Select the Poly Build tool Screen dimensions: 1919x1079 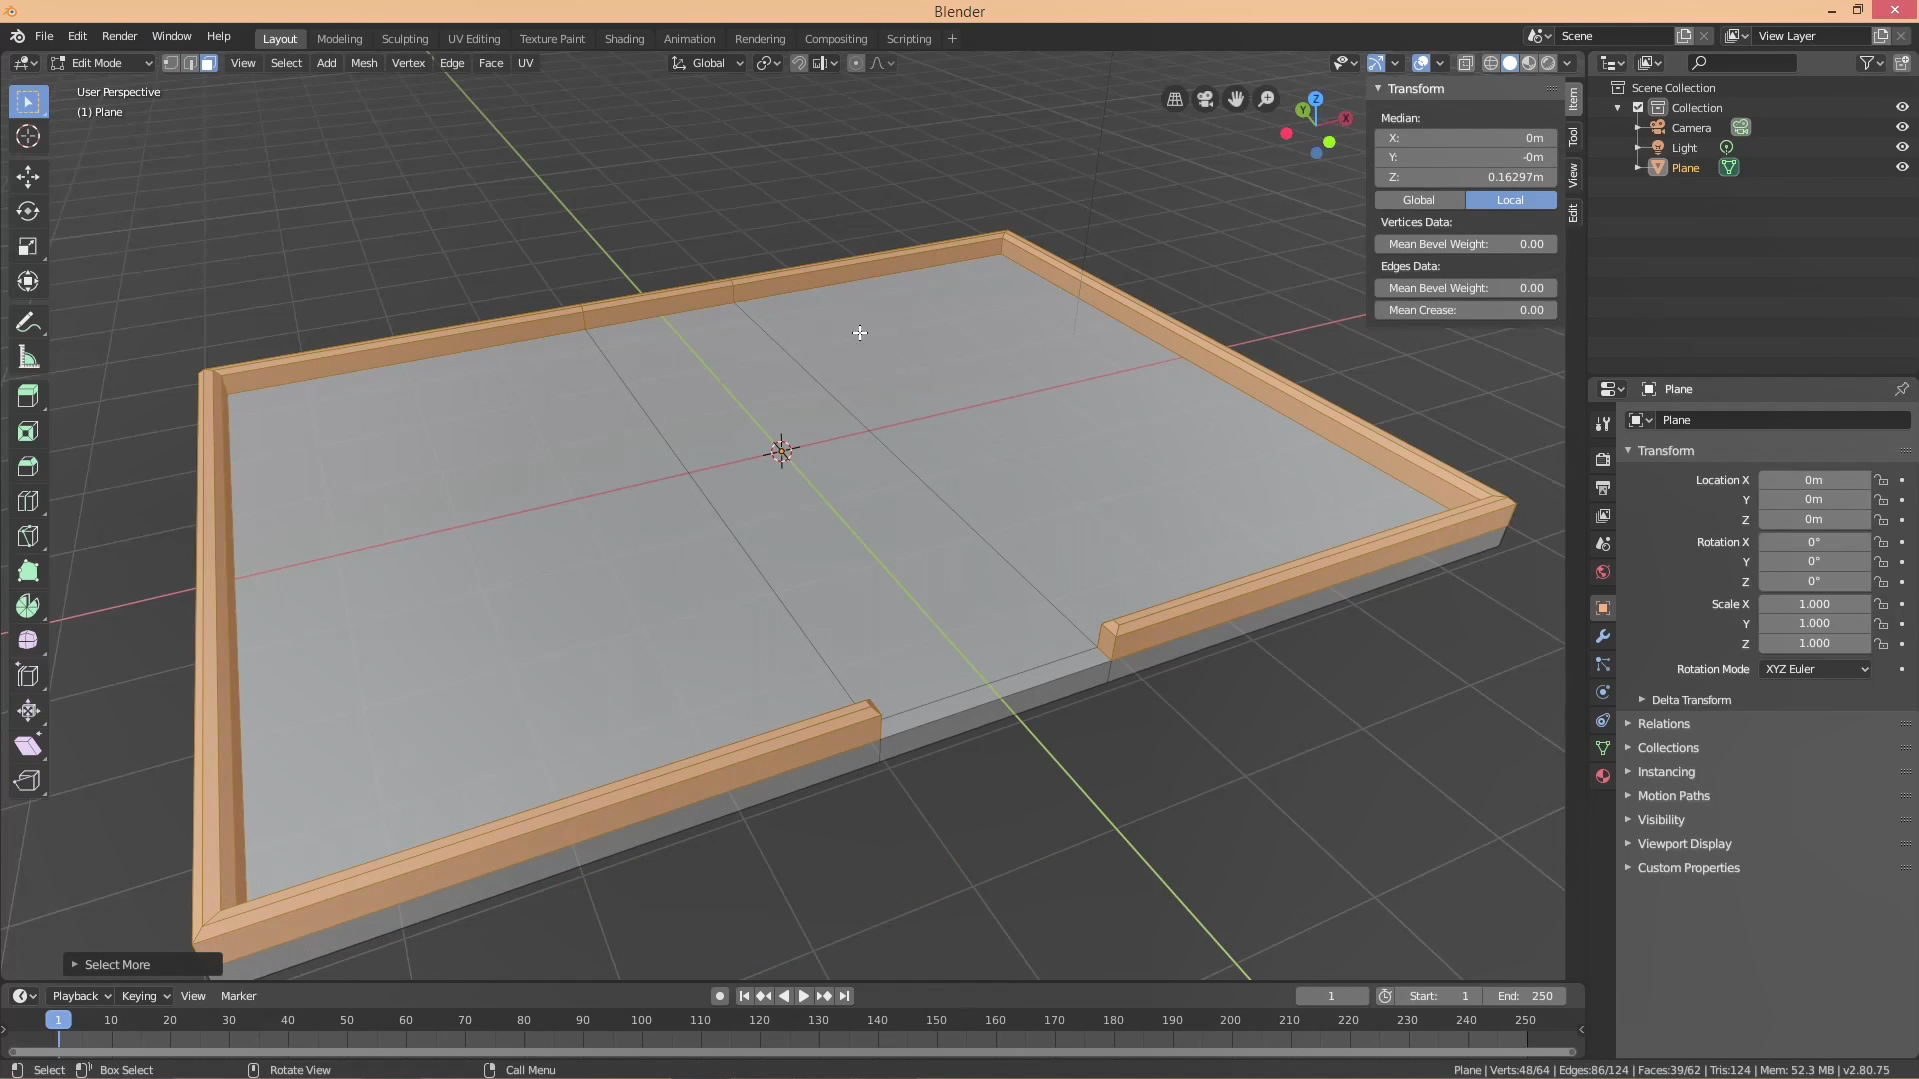[x=28, y=572]
